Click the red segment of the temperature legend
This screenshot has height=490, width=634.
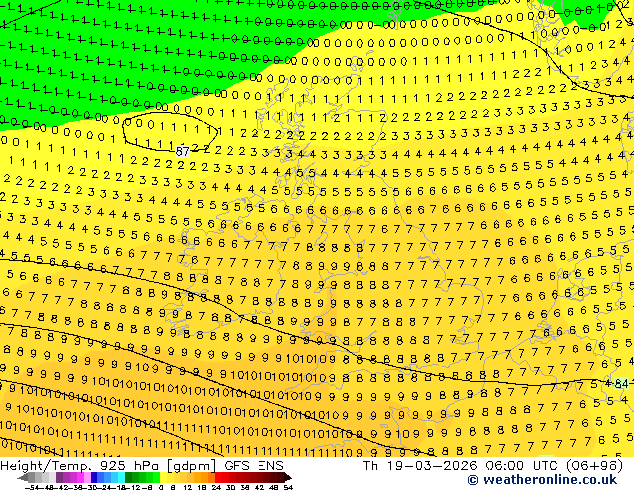[251, 478]
